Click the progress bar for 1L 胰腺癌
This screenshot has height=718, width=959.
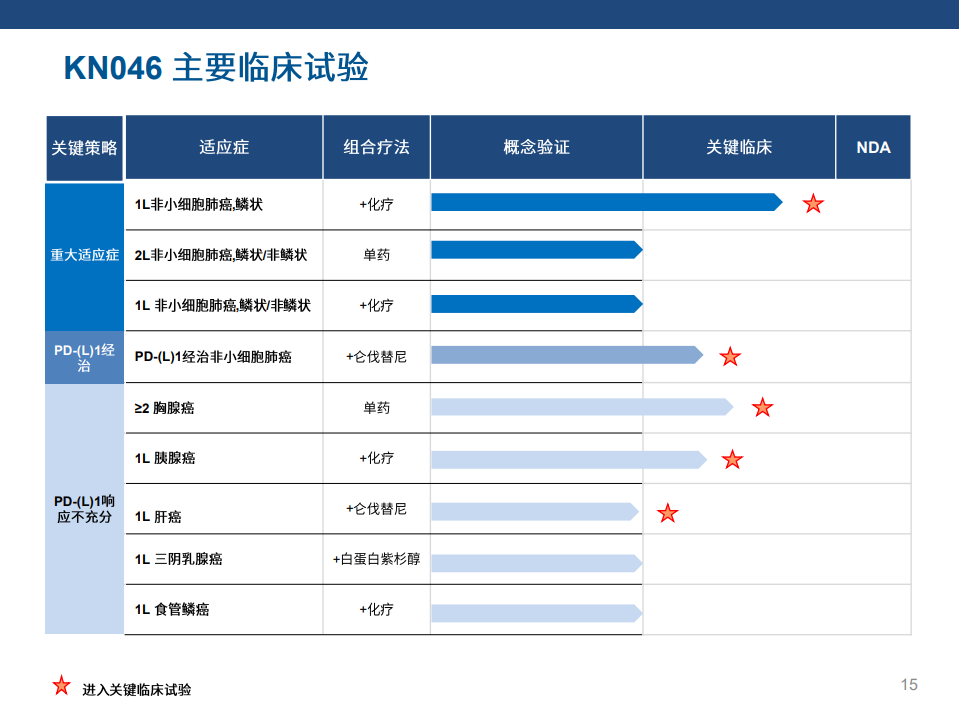coord(569,460)
